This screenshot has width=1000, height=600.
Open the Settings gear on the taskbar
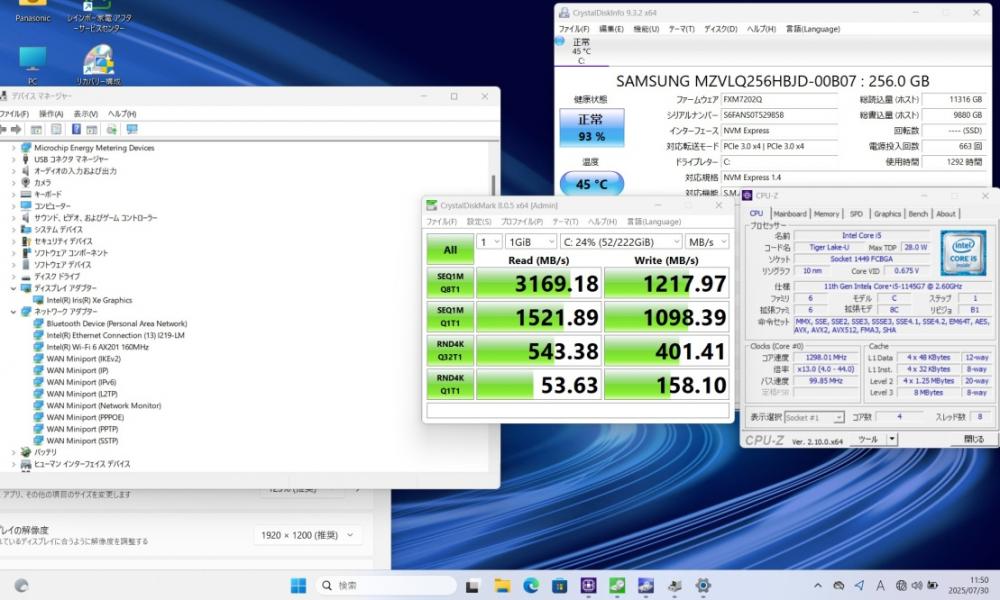(x=703, y=585)
